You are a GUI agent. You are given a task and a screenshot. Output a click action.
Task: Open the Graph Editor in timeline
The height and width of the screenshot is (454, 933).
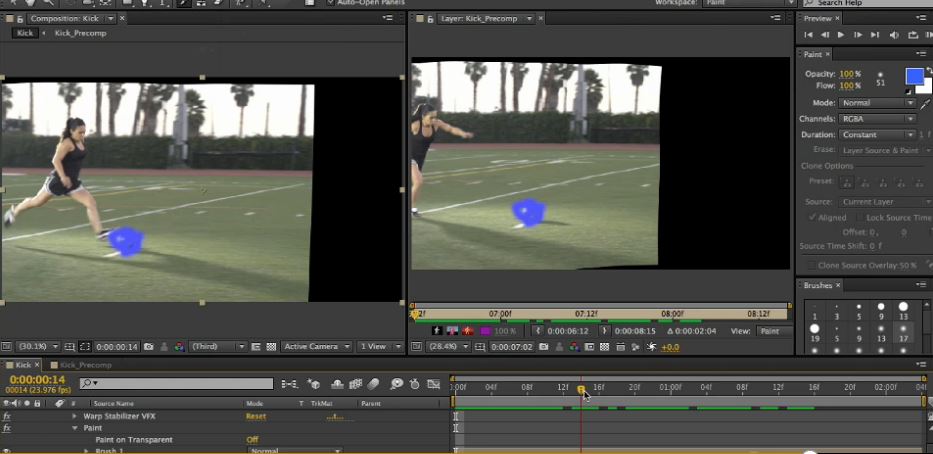pyautogui.click(x=434, y=384)
